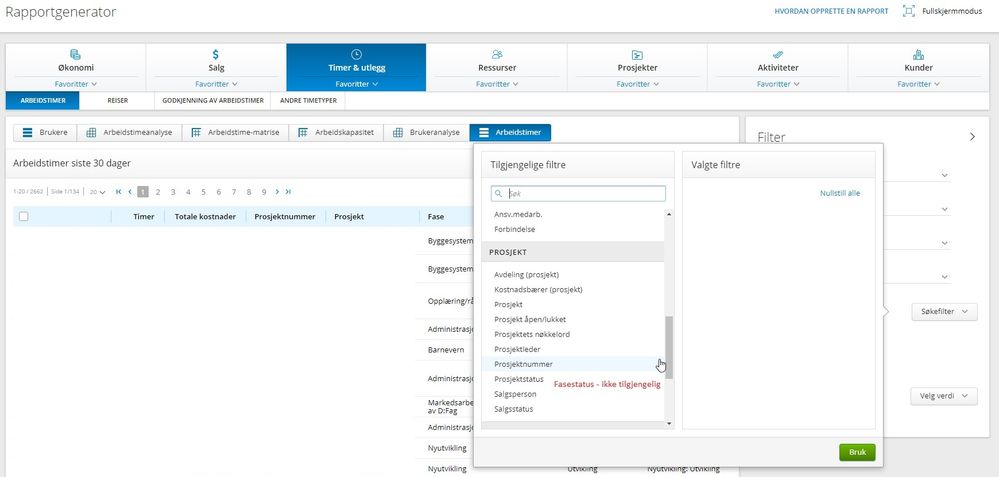Open the Arbeidstimeanalyse report view

pyautogui.click(x=129, y=132)
